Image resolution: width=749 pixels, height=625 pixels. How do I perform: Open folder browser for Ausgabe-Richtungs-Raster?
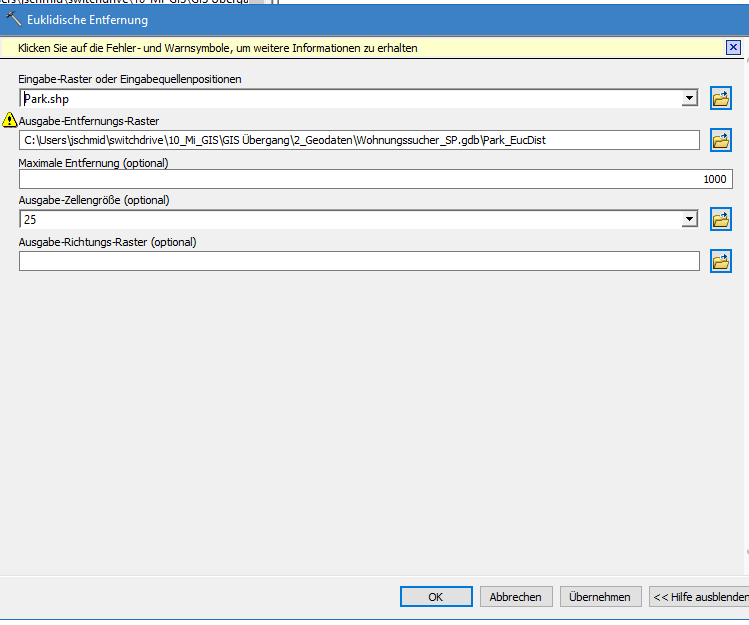pos(721,261)
